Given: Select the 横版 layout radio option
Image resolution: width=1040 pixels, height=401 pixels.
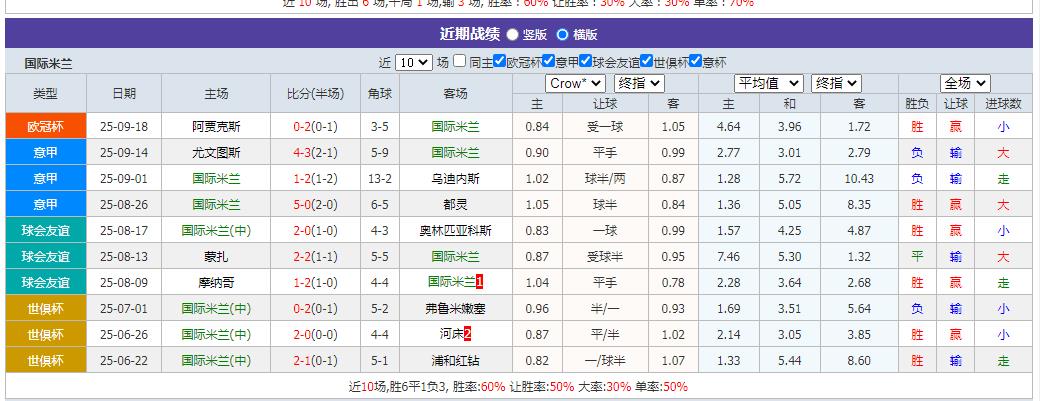Looking at the screenshot, I should click(562, 34).
